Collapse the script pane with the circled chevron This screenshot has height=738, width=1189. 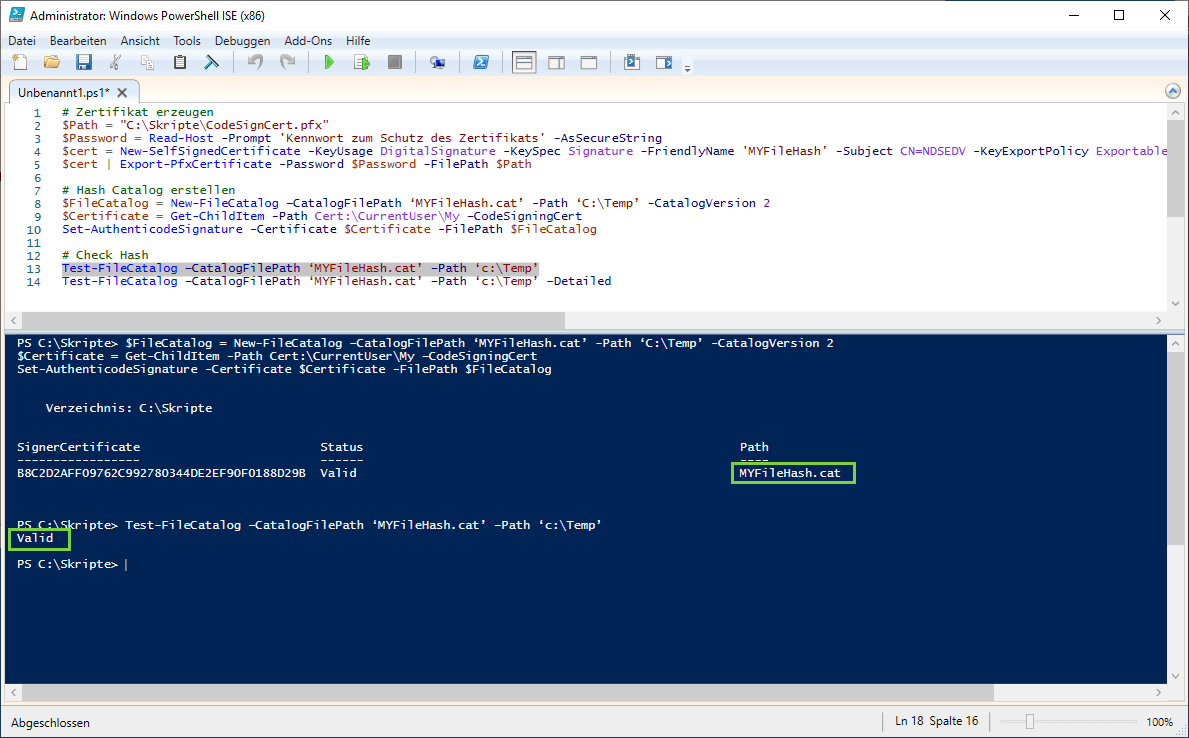(1172, 90)
